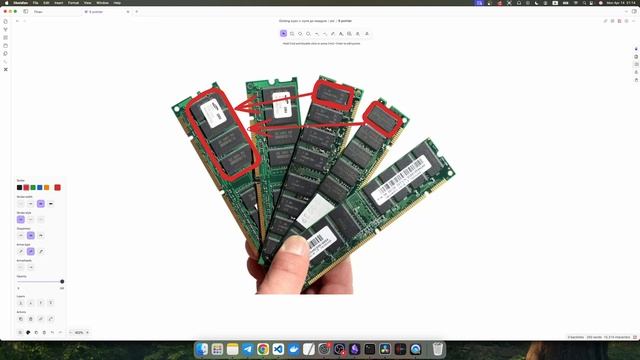Click the canvas background palette icon
The width and height of the screenshot is (640, 360).
pyautogui.click(x=28, y=332)
